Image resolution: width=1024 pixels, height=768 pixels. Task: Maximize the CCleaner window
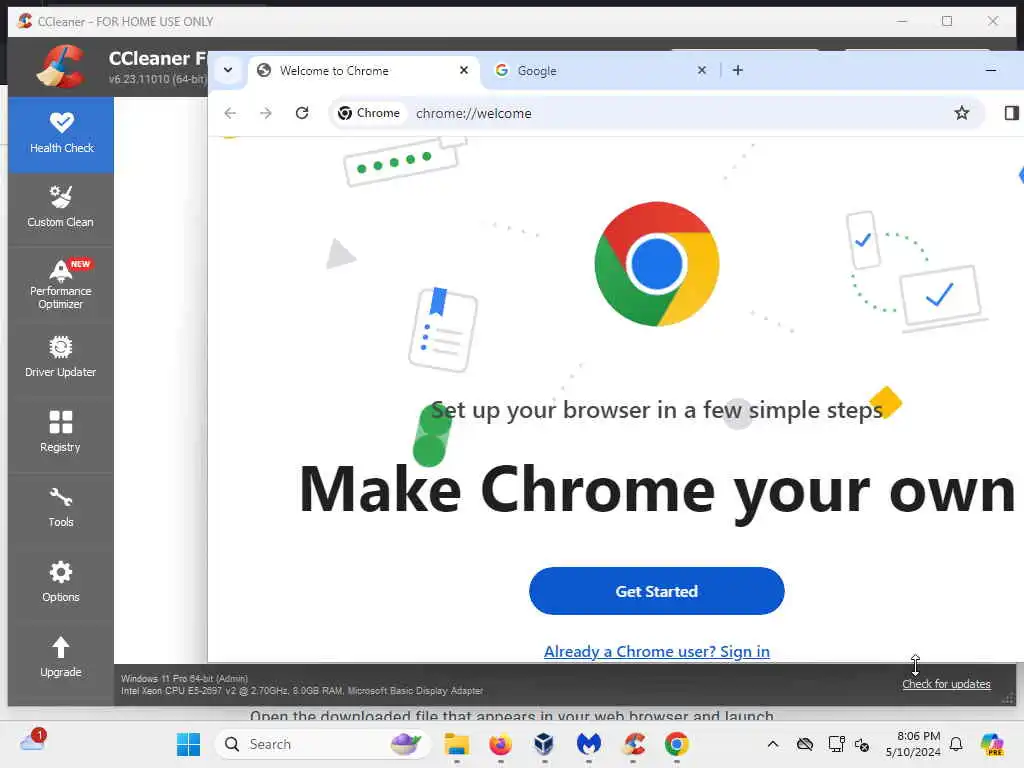pos(946,21)
